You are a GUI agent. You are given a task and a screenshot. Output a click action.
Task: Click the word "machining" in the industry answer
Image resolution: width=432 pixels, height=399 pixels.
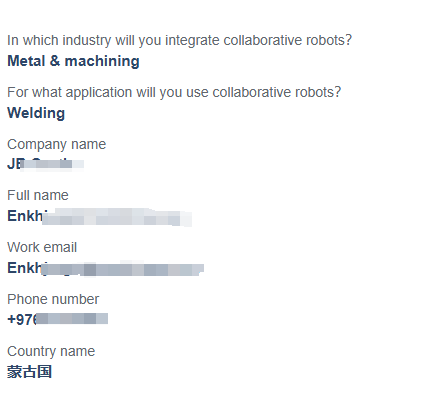click(x=102, y=61)
